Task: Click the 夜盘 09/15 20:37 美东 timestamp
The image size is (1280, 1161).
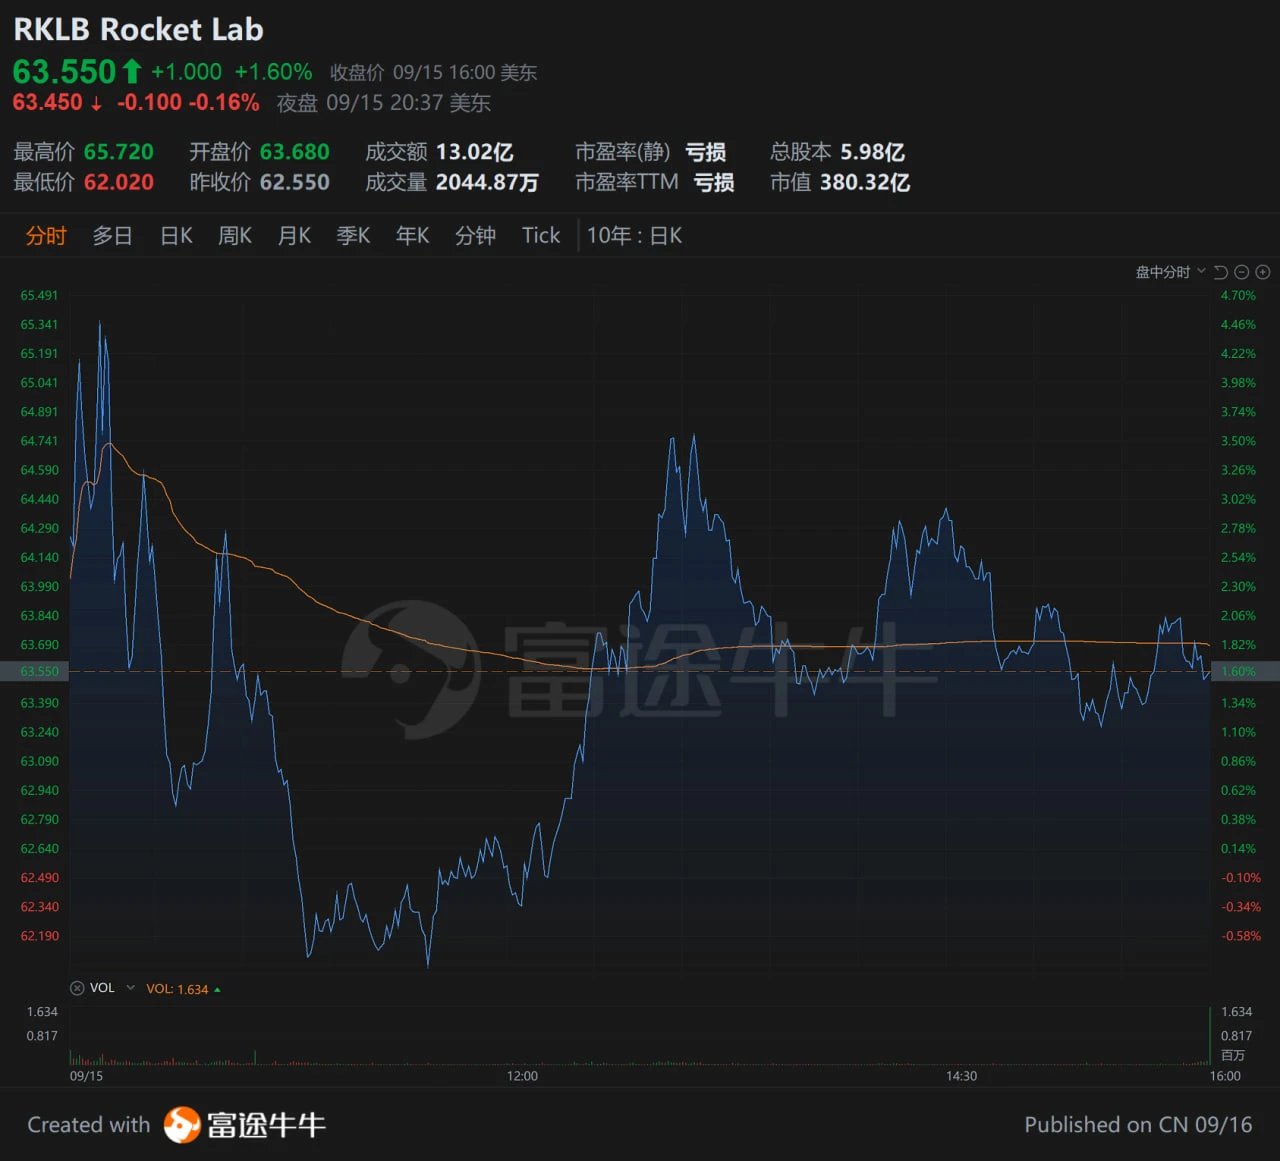Action: 384,103
